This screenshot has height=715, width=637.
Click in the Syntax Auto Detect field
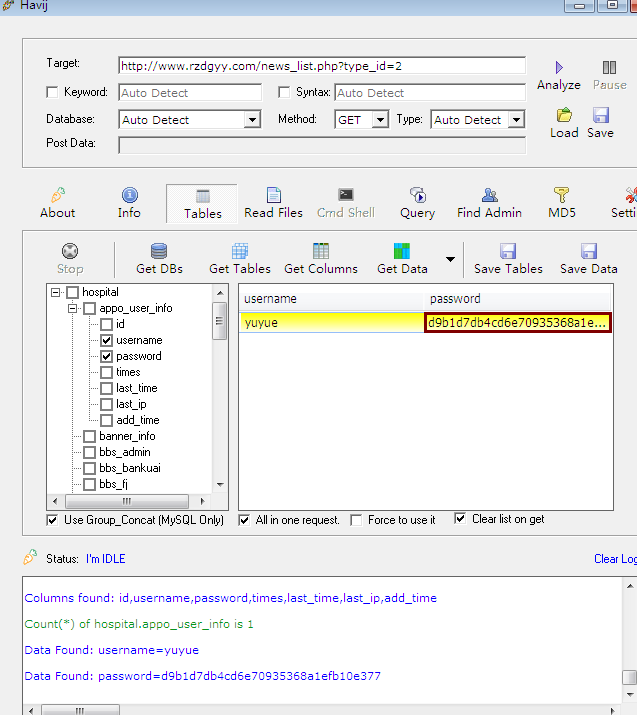click(x=430, y=93)
